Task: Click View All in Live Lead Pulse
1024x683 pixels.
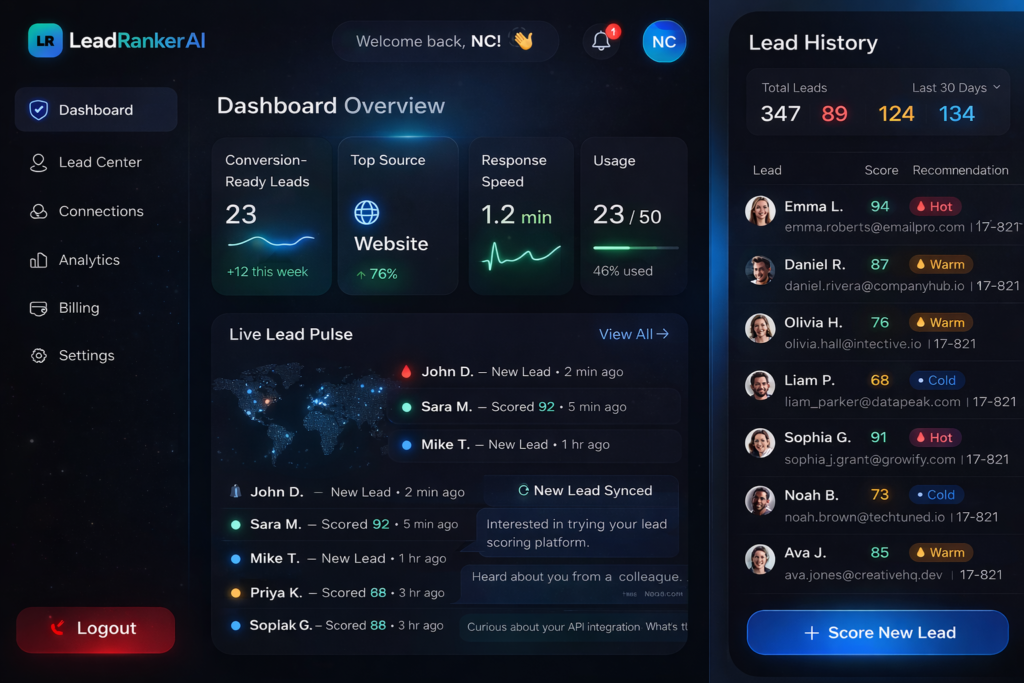Action: coord(633,334)
